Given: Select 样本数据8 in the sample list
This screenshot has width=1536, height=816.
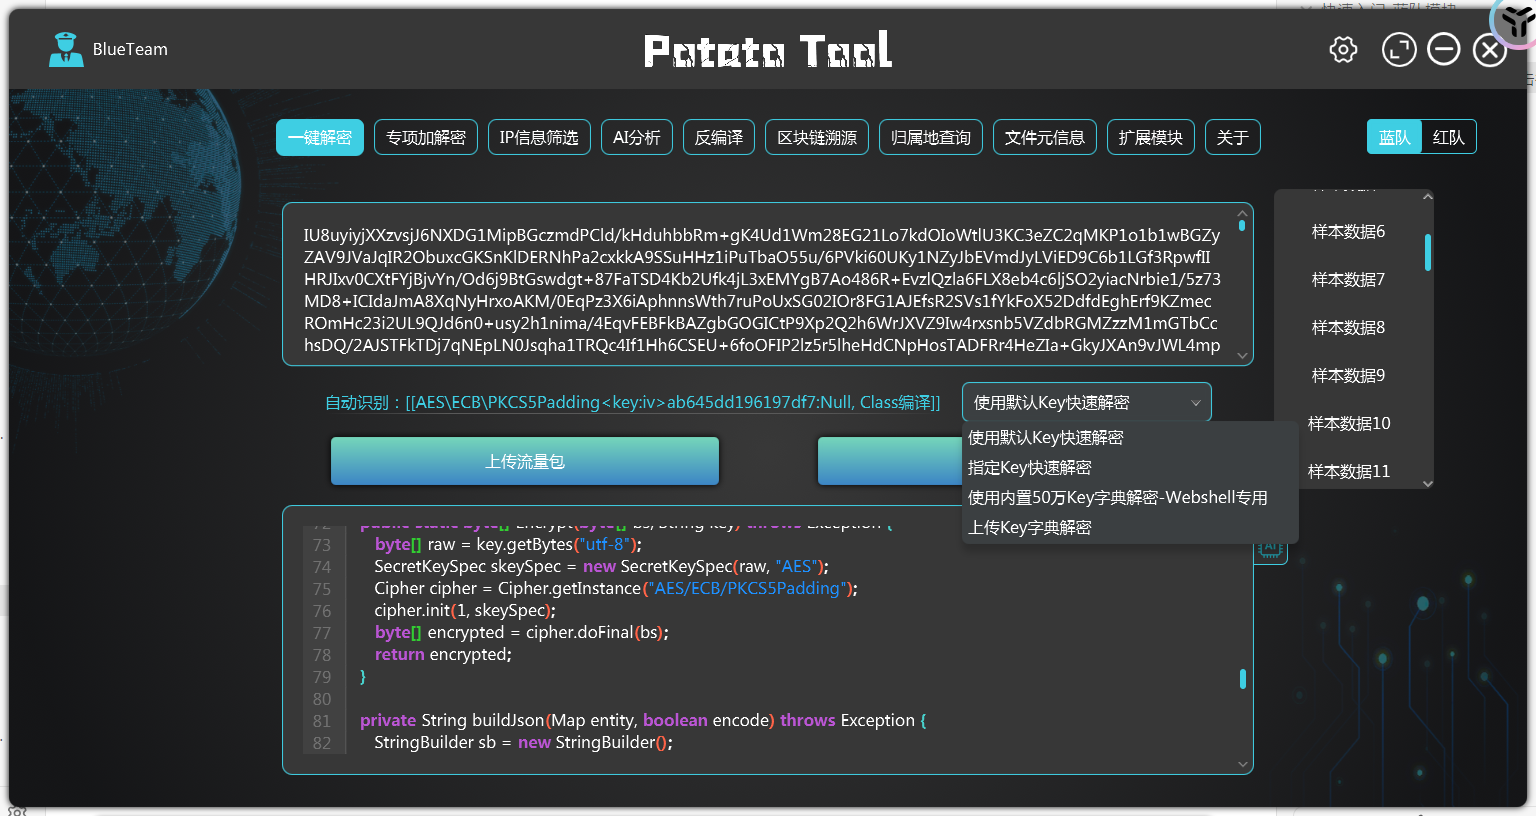Looking at the screenshot, I should click(1349, 327).
